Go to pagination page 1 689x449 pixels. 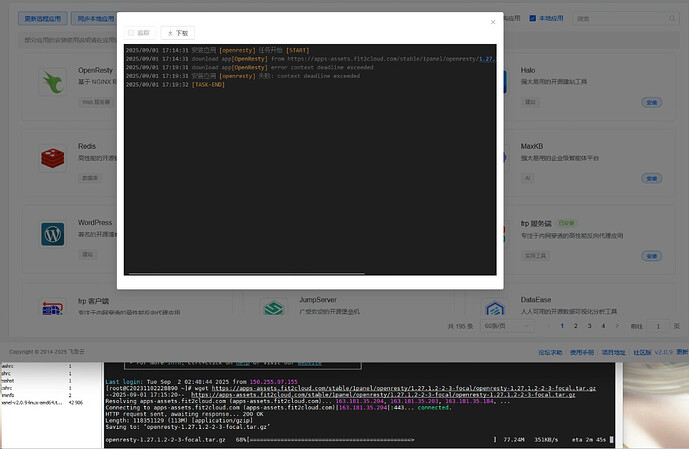562,326
